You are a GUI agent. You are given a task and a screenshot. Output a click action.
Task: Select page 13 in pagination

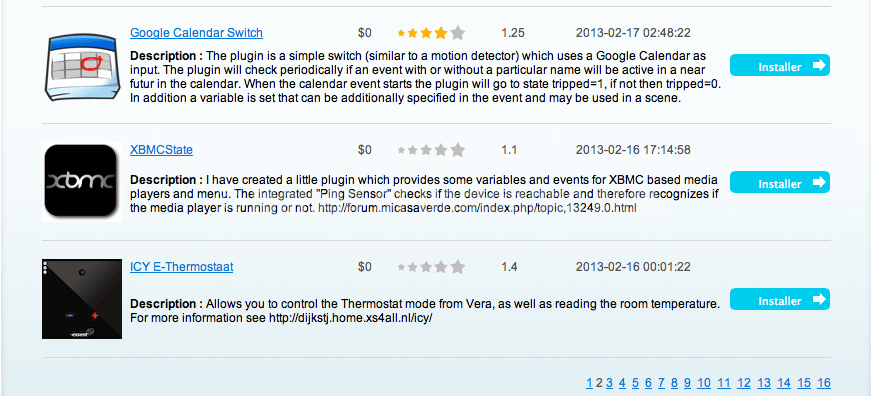764,383
